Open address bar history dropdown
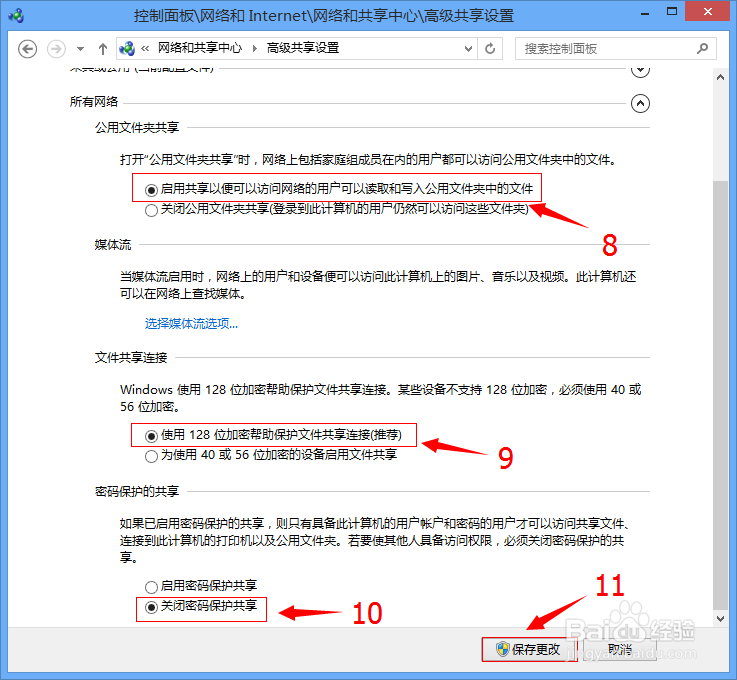 (x=468, y=48)
